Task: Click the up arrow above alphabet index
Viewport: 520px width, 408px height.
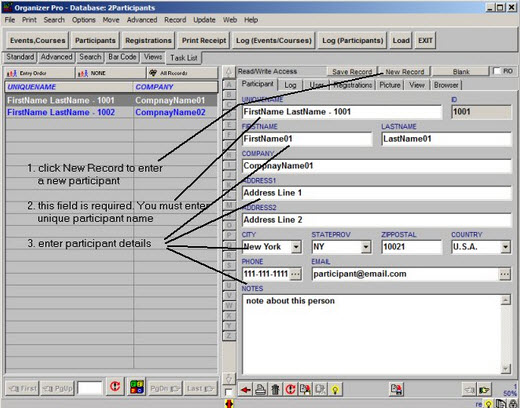Action: point(229,72)
